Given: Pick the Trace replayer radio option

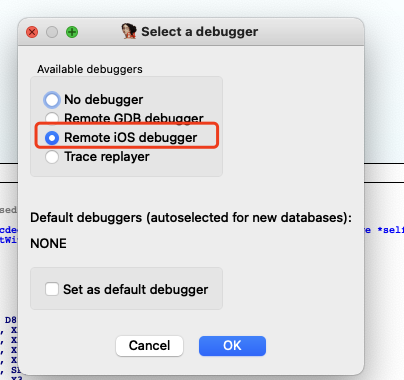Looking at the screenshot, I should (52, 157).
